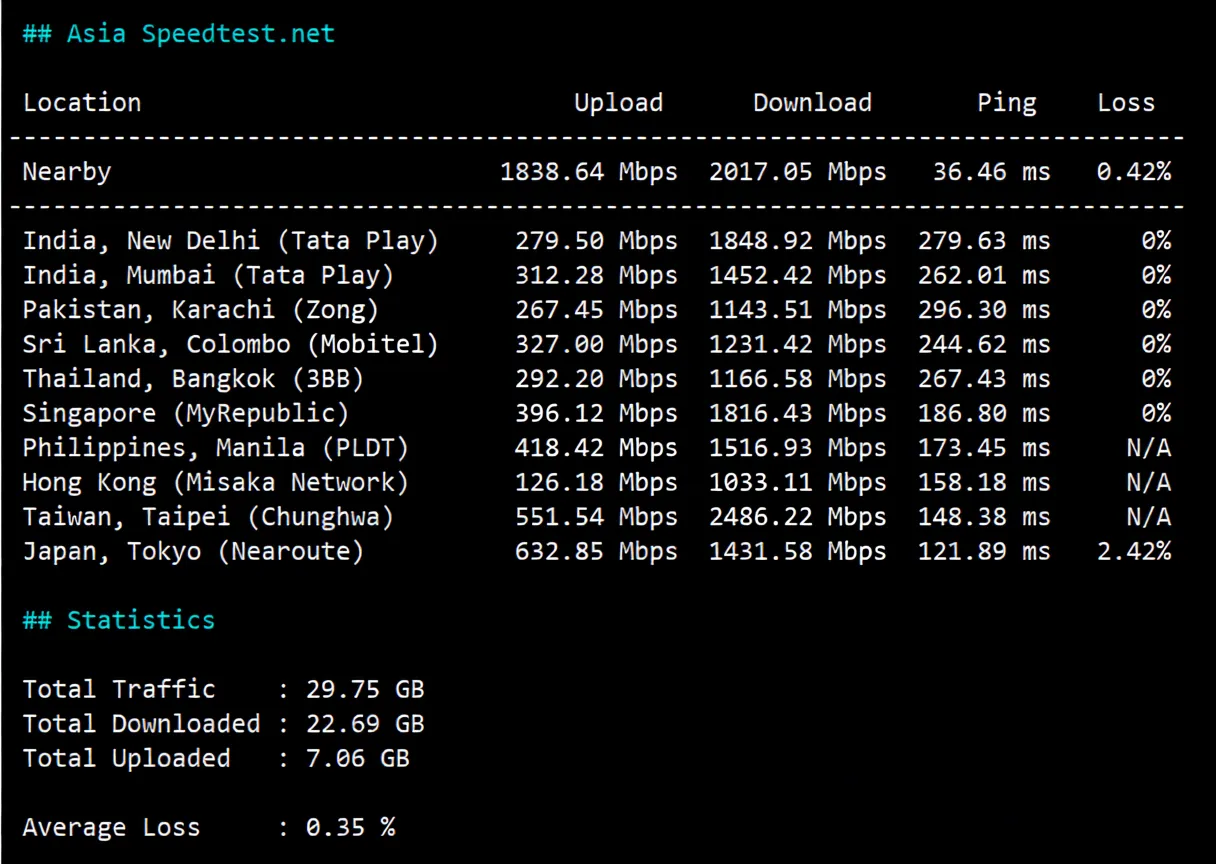
Task: Click the Upload column header
Action: click(x=618, y=102)
